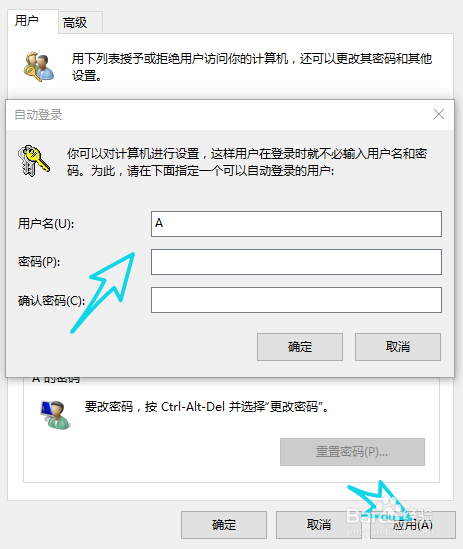Click the users-with-key icon beside the access description
This screenshot has height=549, width=463.
(39, 67)
